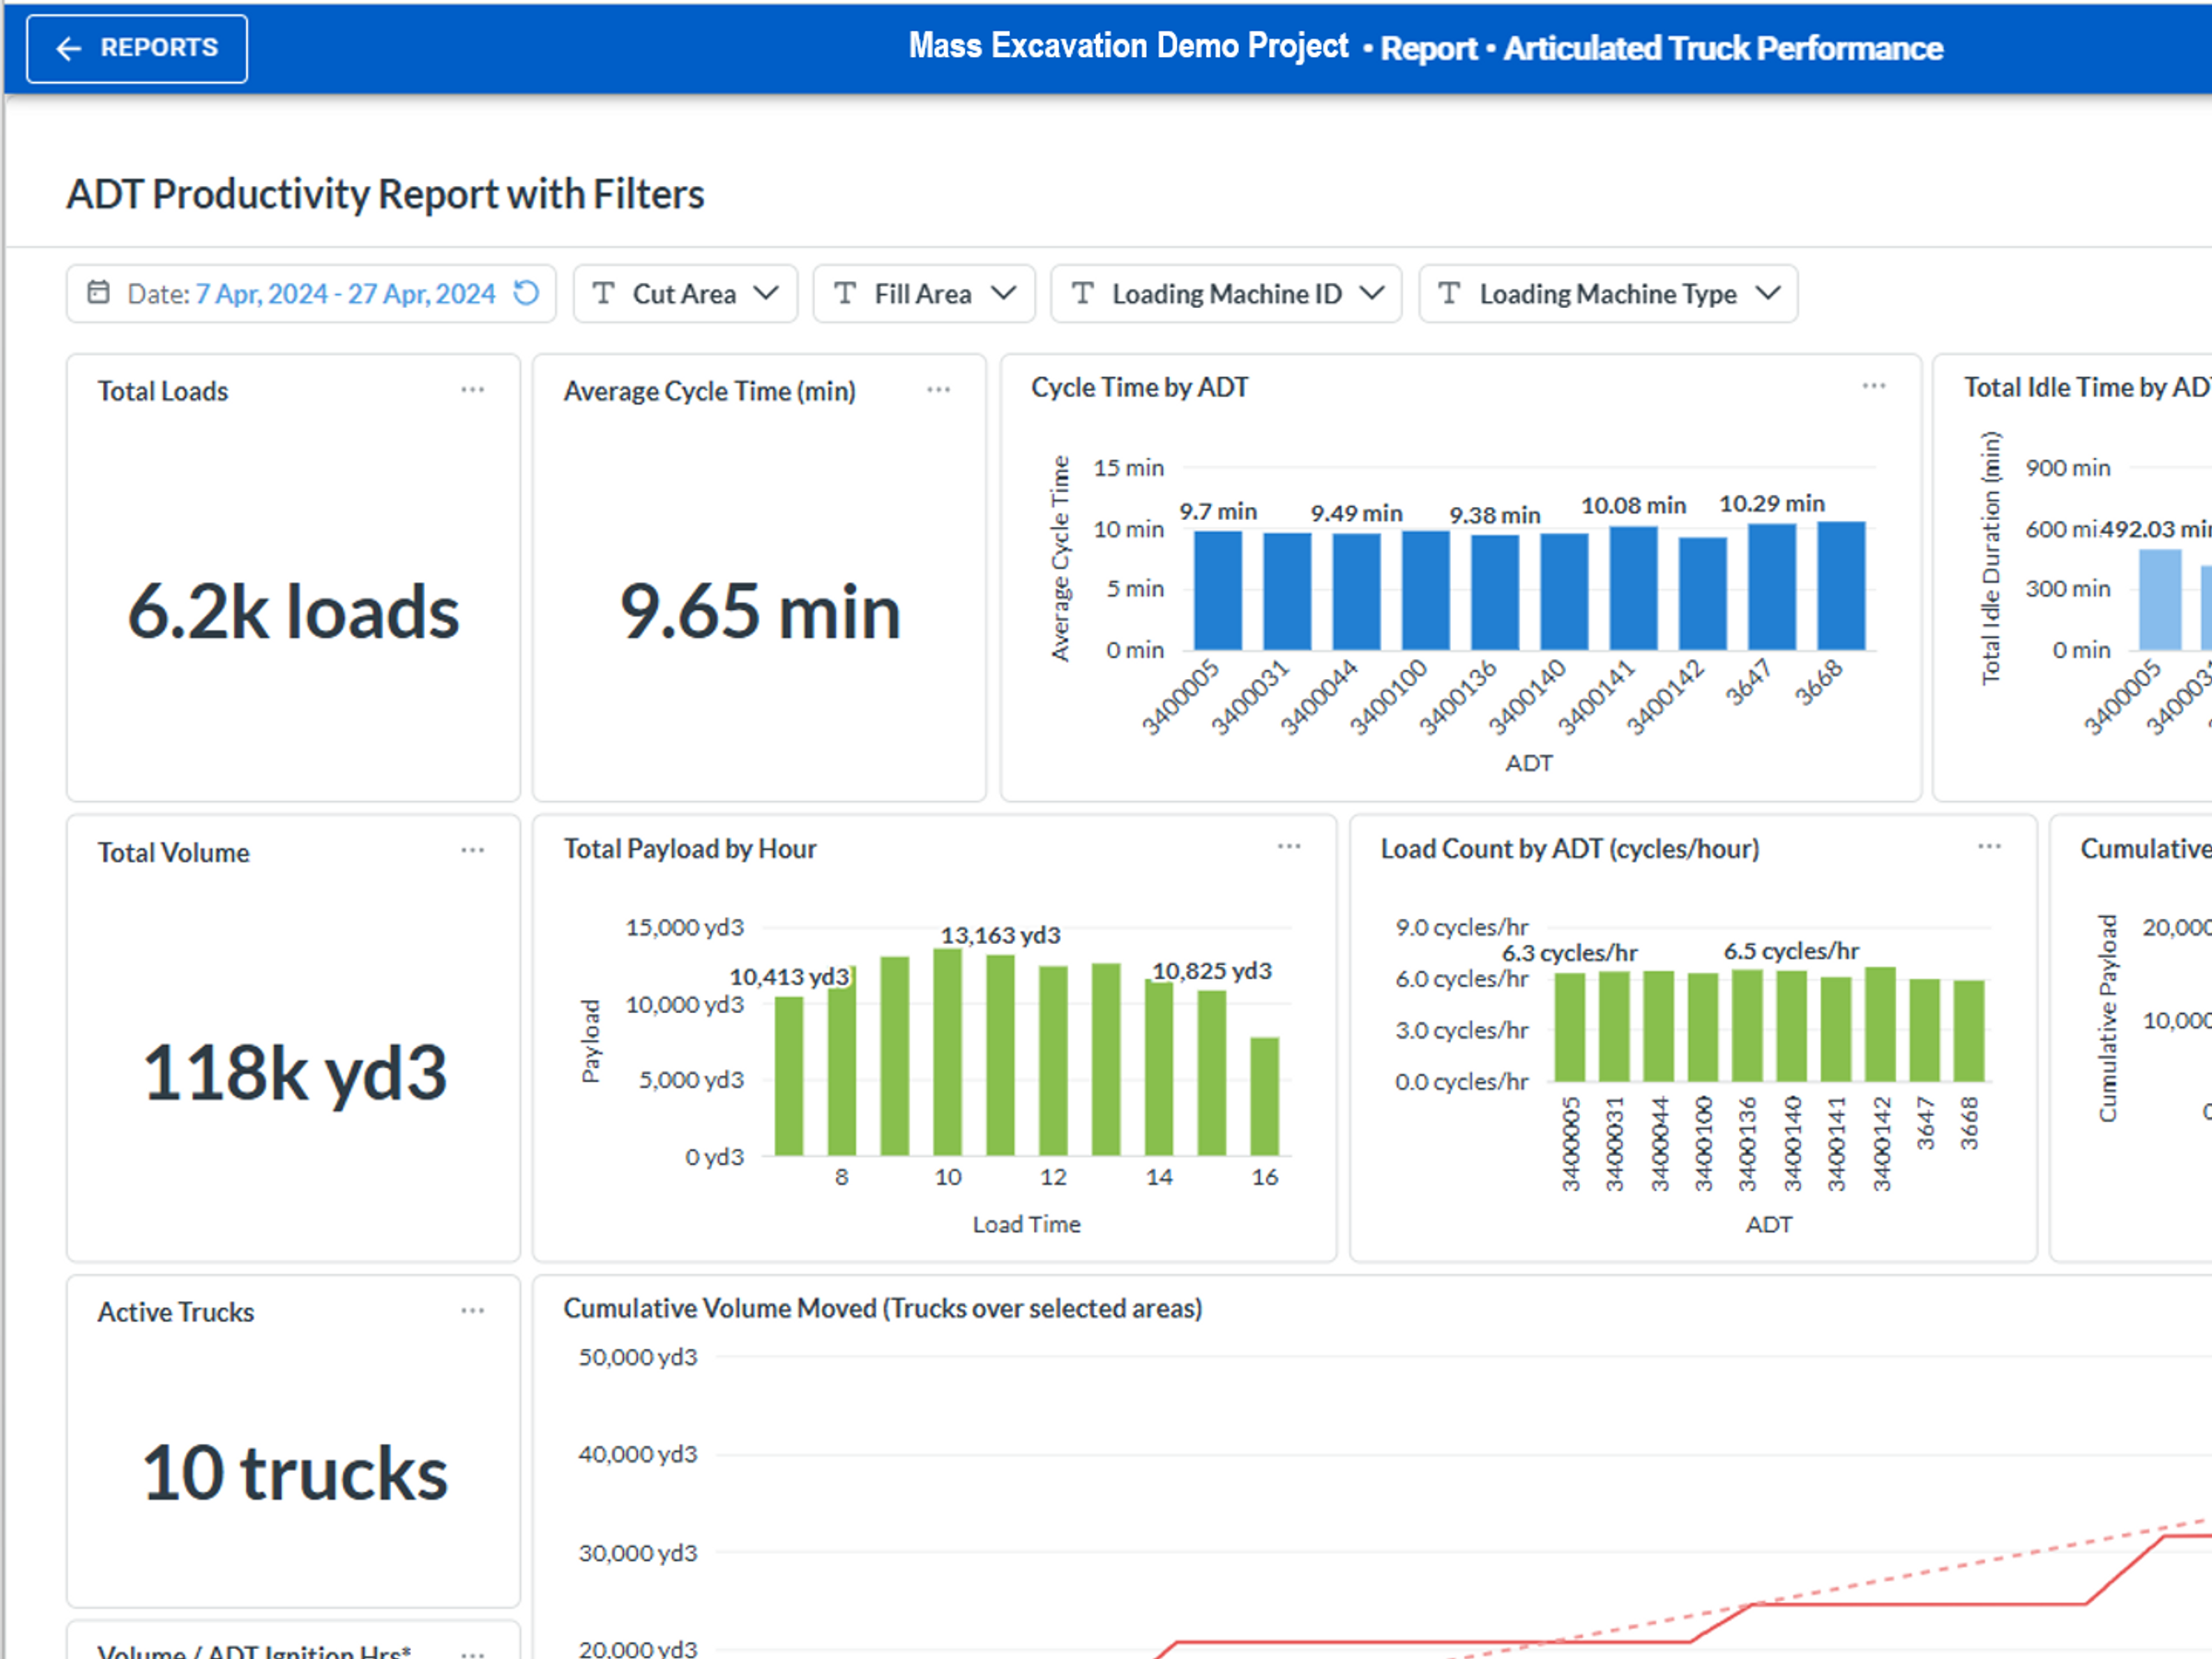Click the text-type icon on Fill Area filter
Screen dimensions: 2212x1659
(845, 292)
